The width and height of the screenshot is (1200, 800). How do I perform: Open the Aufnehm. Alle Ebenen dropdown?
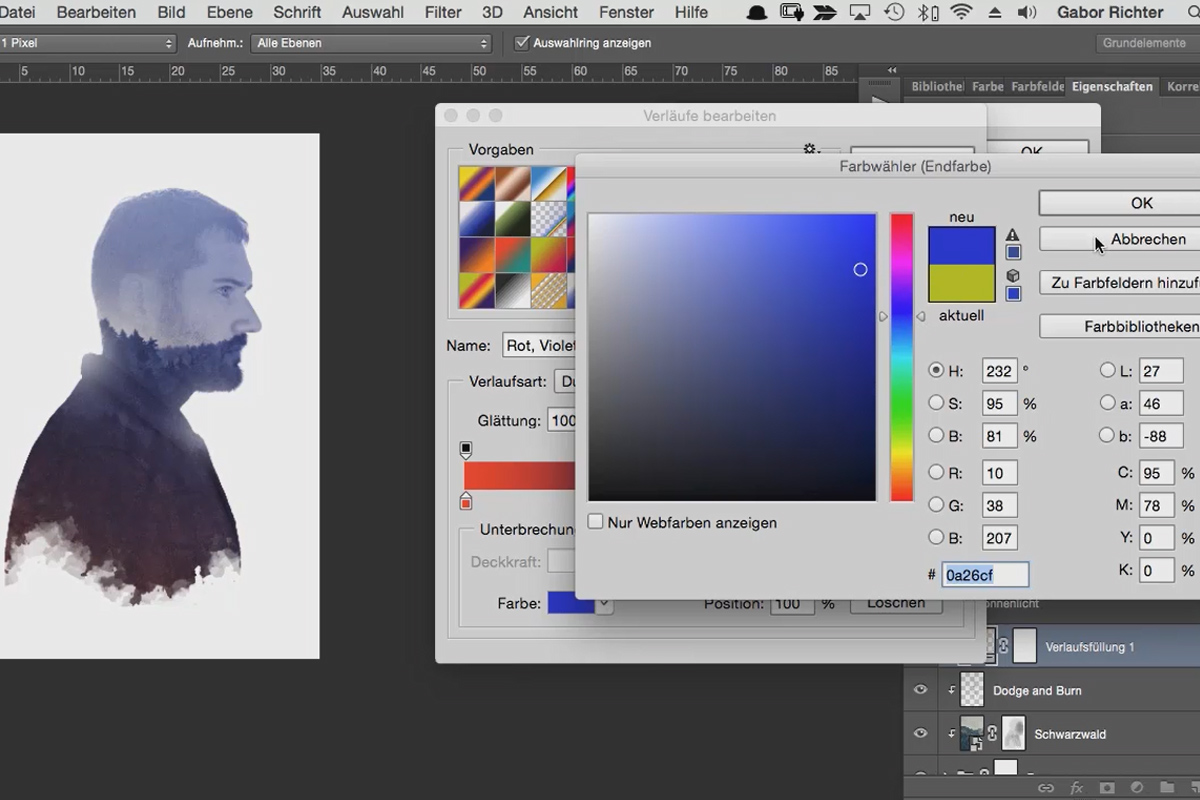pyautogui.click(x=371, y=43)
